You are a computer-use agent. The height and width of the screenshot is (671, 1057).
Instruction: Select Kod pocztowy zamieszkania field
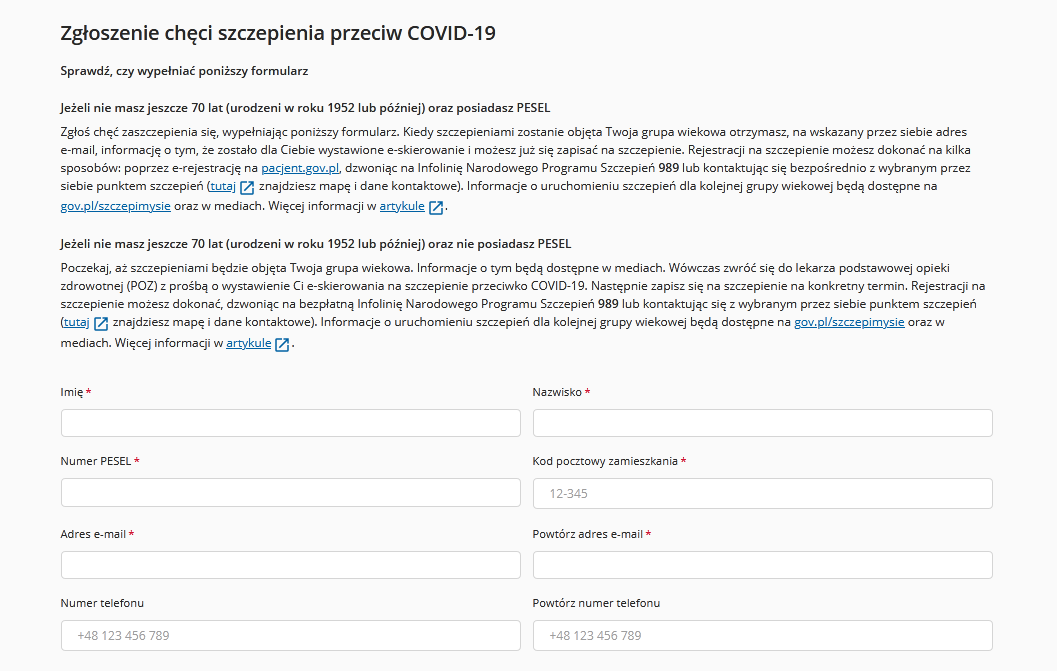762,494
